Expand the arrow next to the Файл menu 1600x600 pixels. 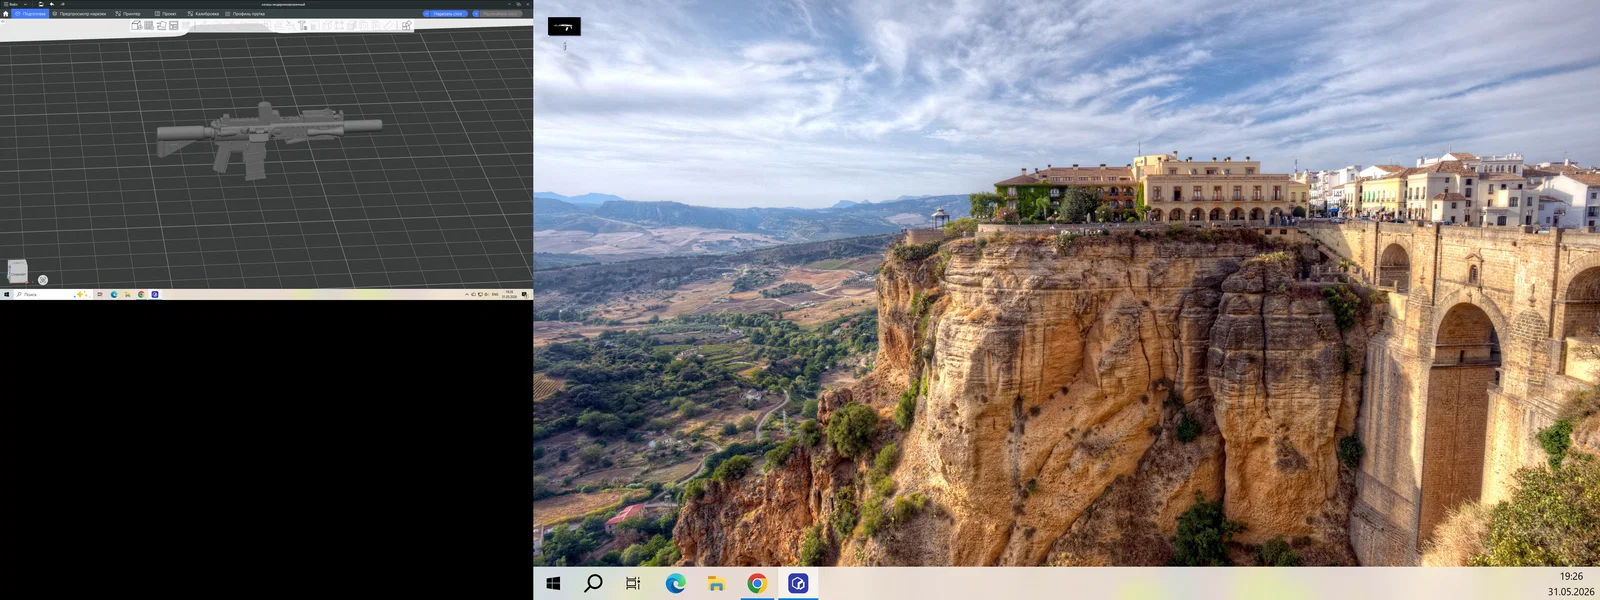point(25,4)
